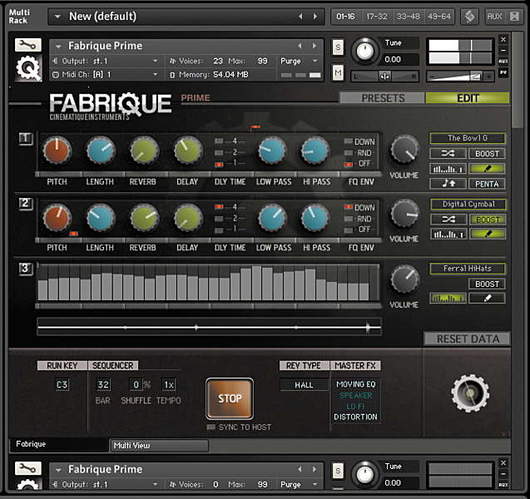
Task: Enable the SYNC TO HOST option
Action: [211, 427]
